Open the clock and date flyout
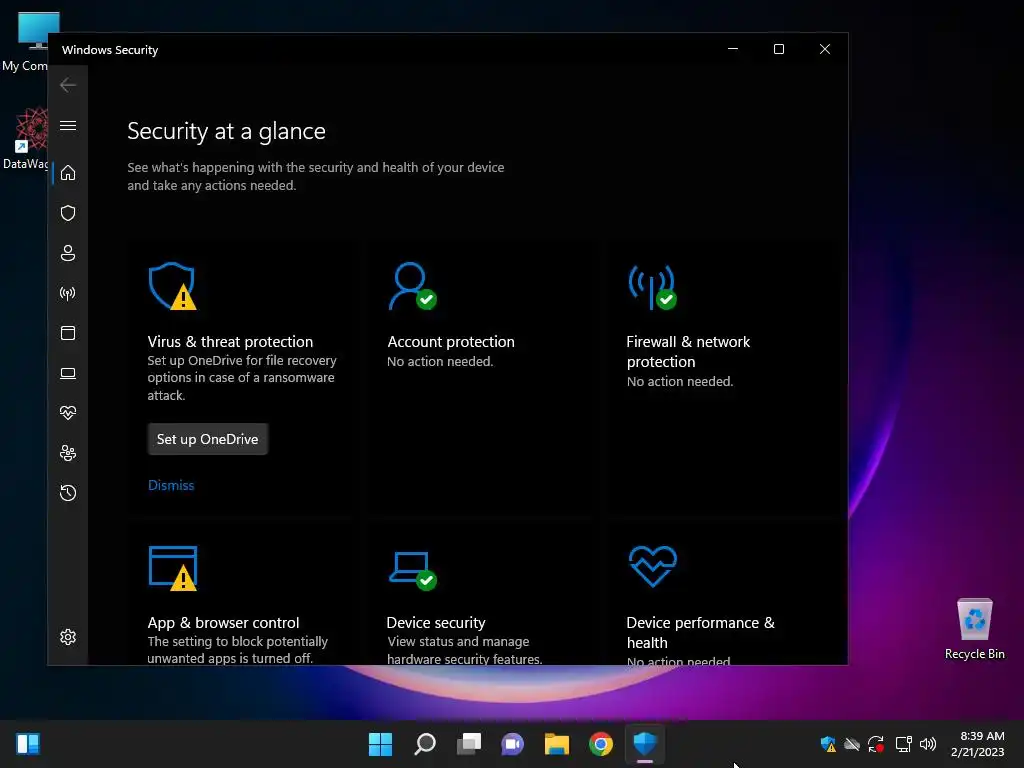1024x768 pixels. pos(978,744)
